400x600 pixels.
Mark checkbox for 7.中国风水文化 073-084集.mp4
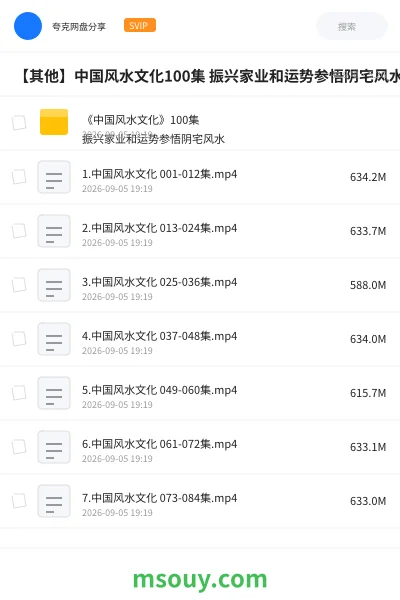pos(19,501)
